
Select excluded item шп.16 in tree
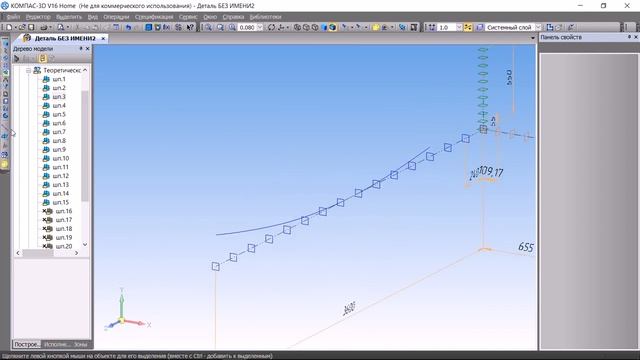[x=64, y=211]
